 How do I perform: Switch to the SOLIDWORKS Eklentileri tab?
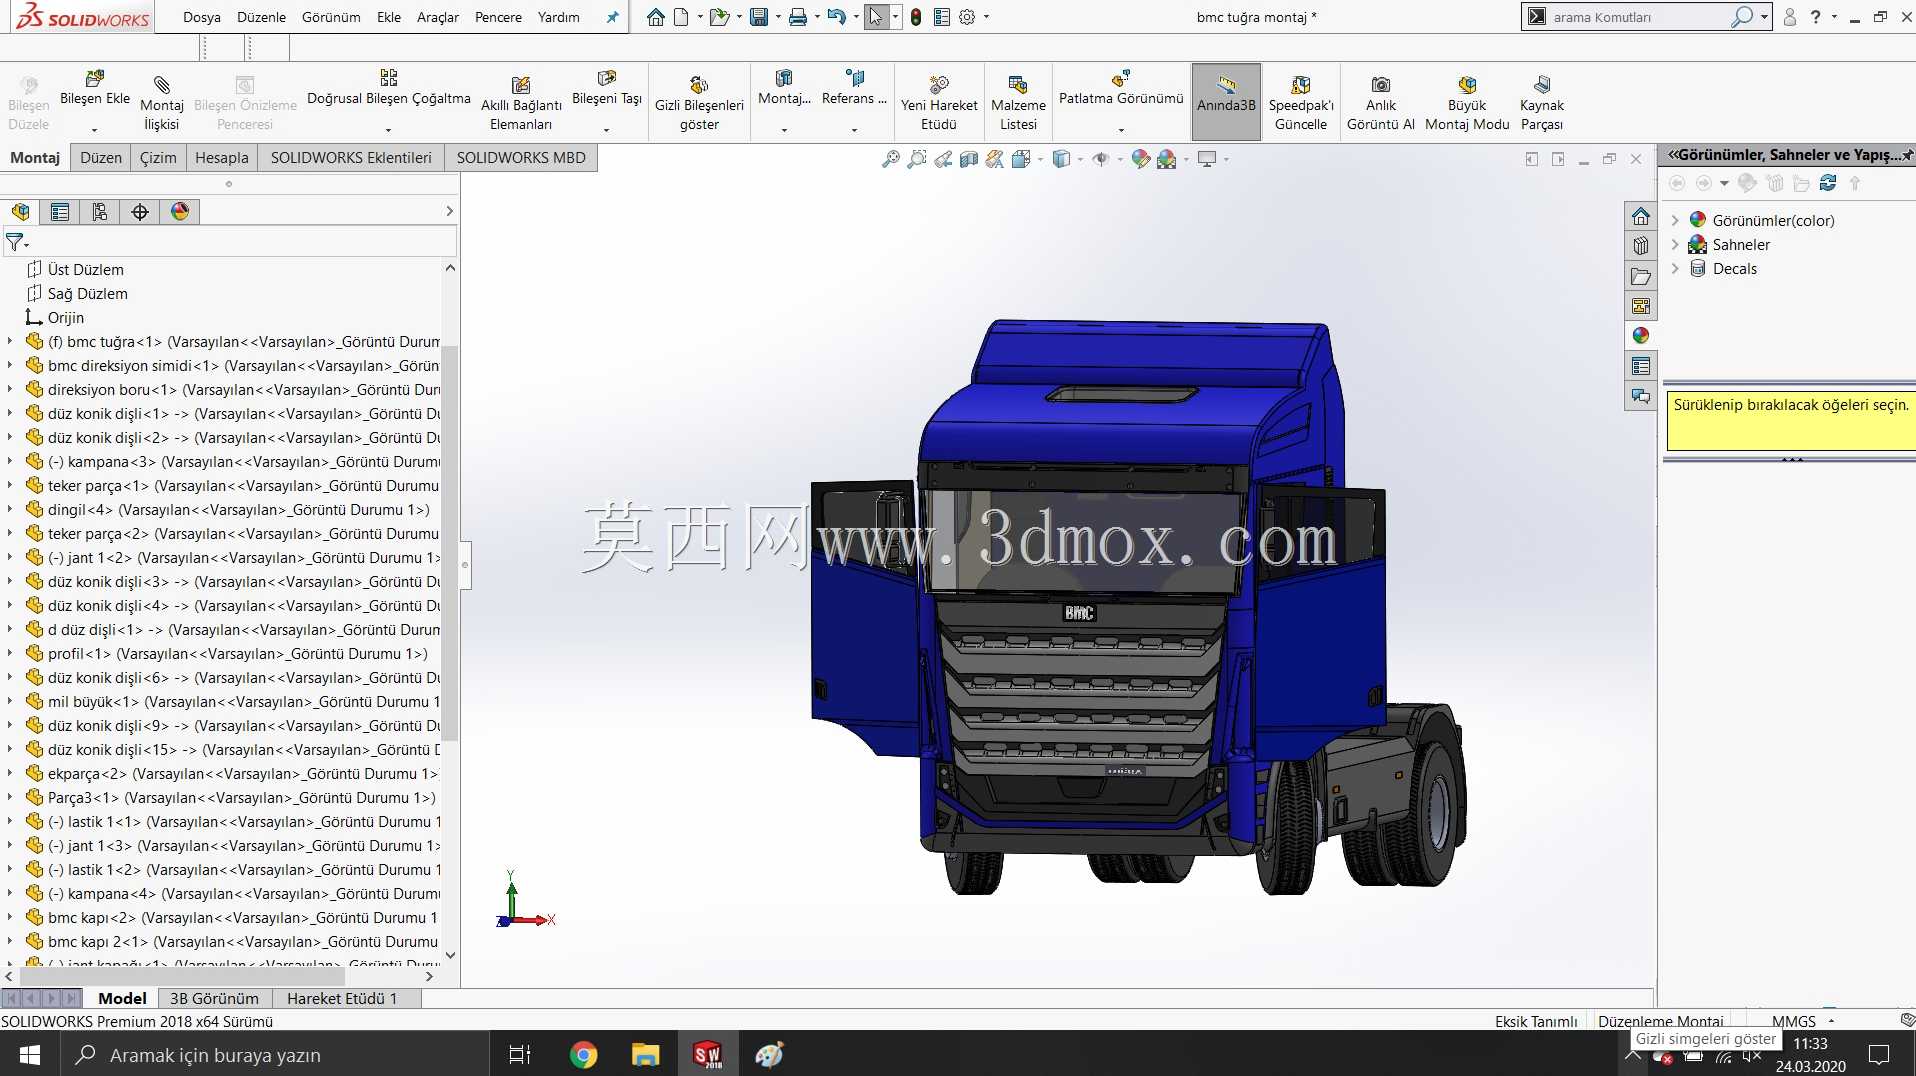tap(351, 158)
